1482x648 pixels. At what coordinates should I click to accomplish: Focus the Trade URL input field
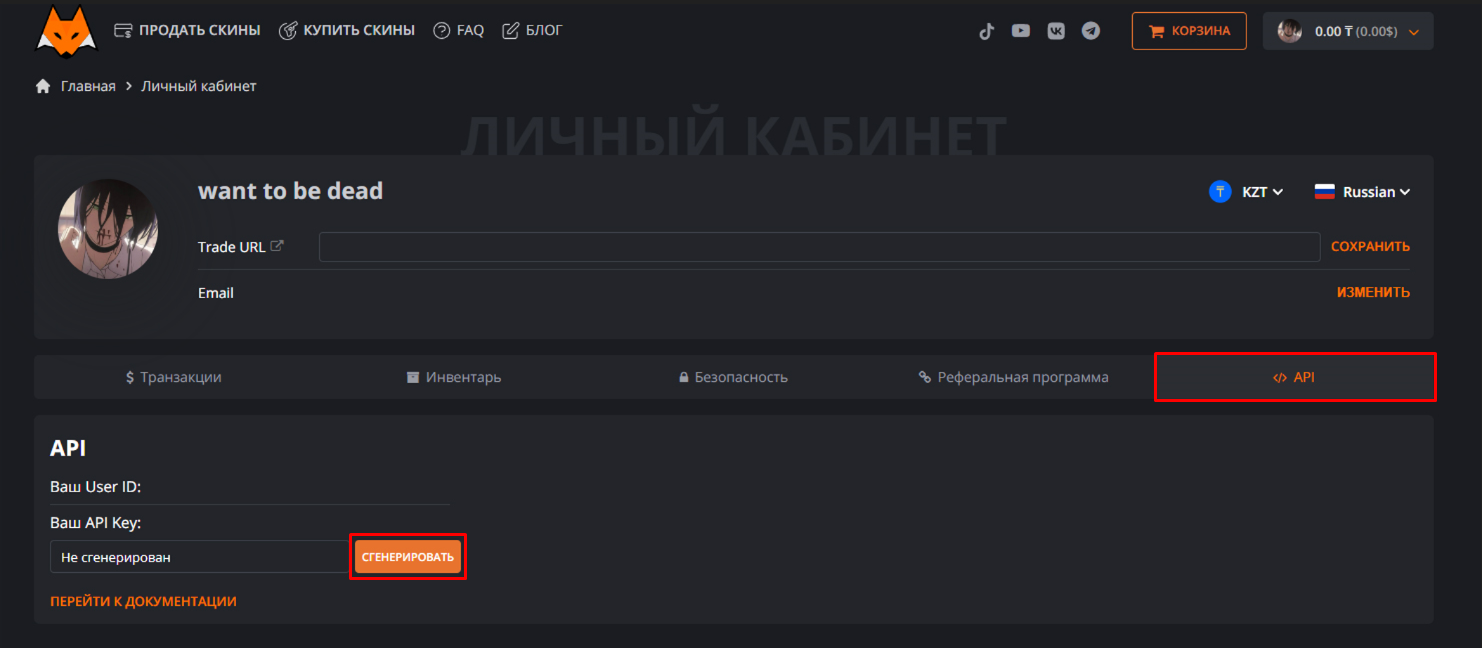click(x=819, y=247)
